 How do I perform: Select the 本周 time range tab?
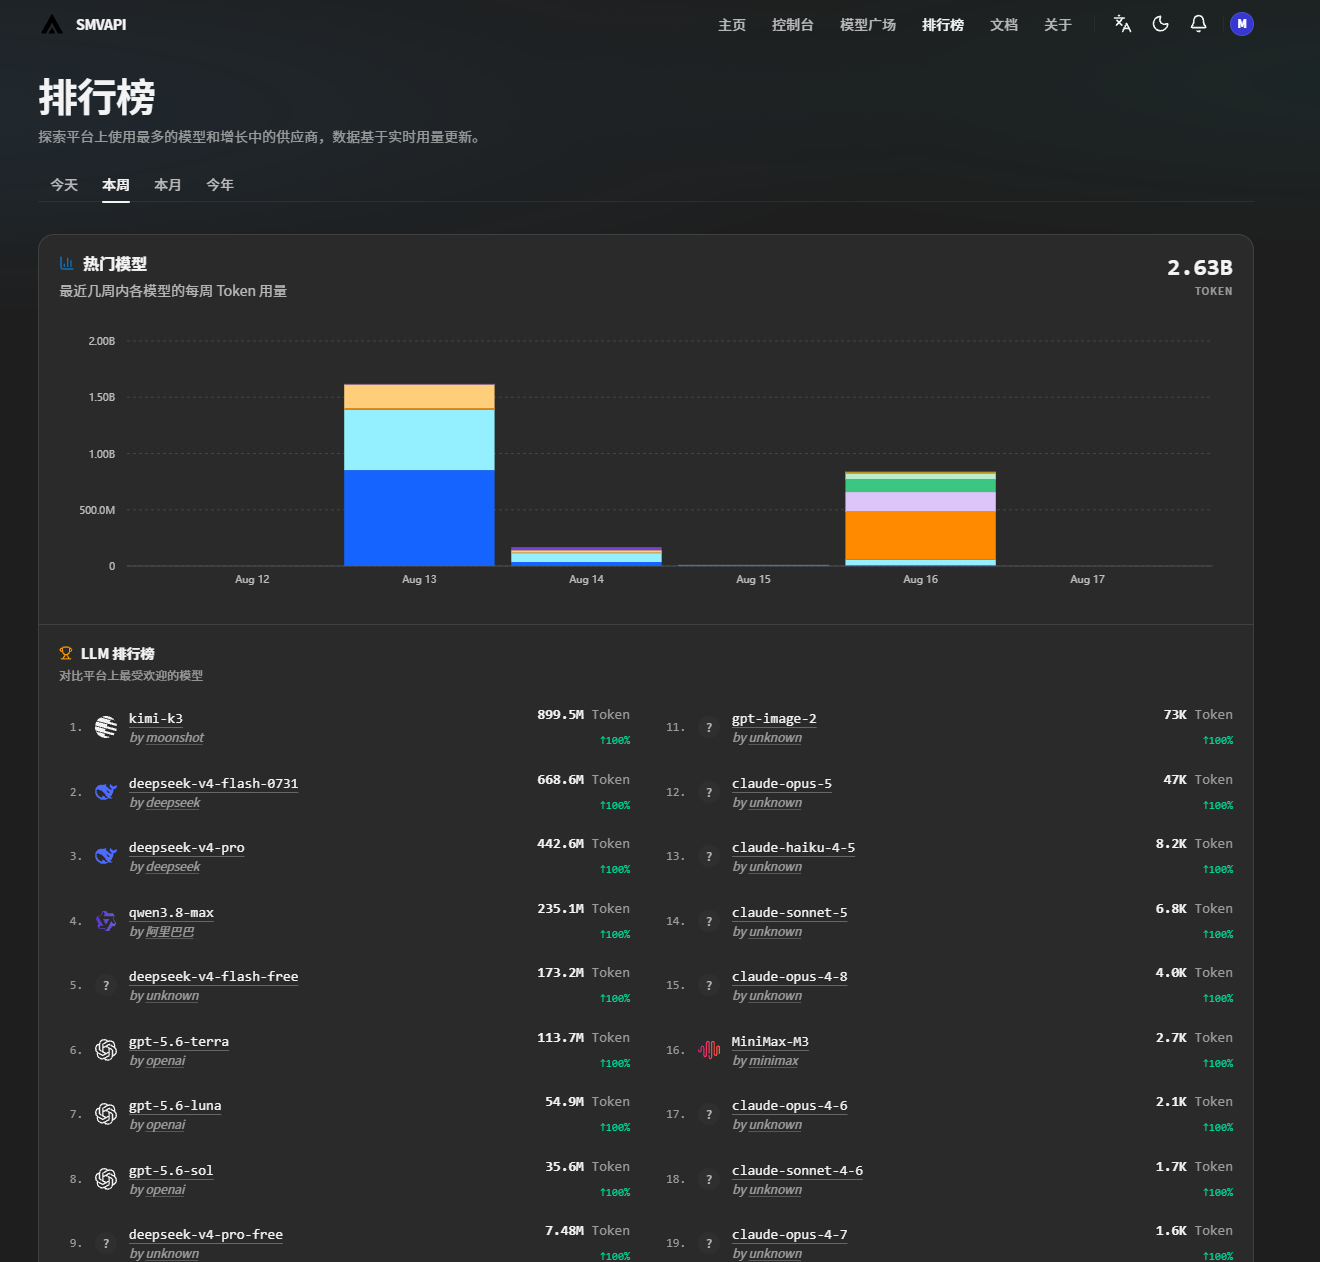pyautogui.click(x=116, y=185)
